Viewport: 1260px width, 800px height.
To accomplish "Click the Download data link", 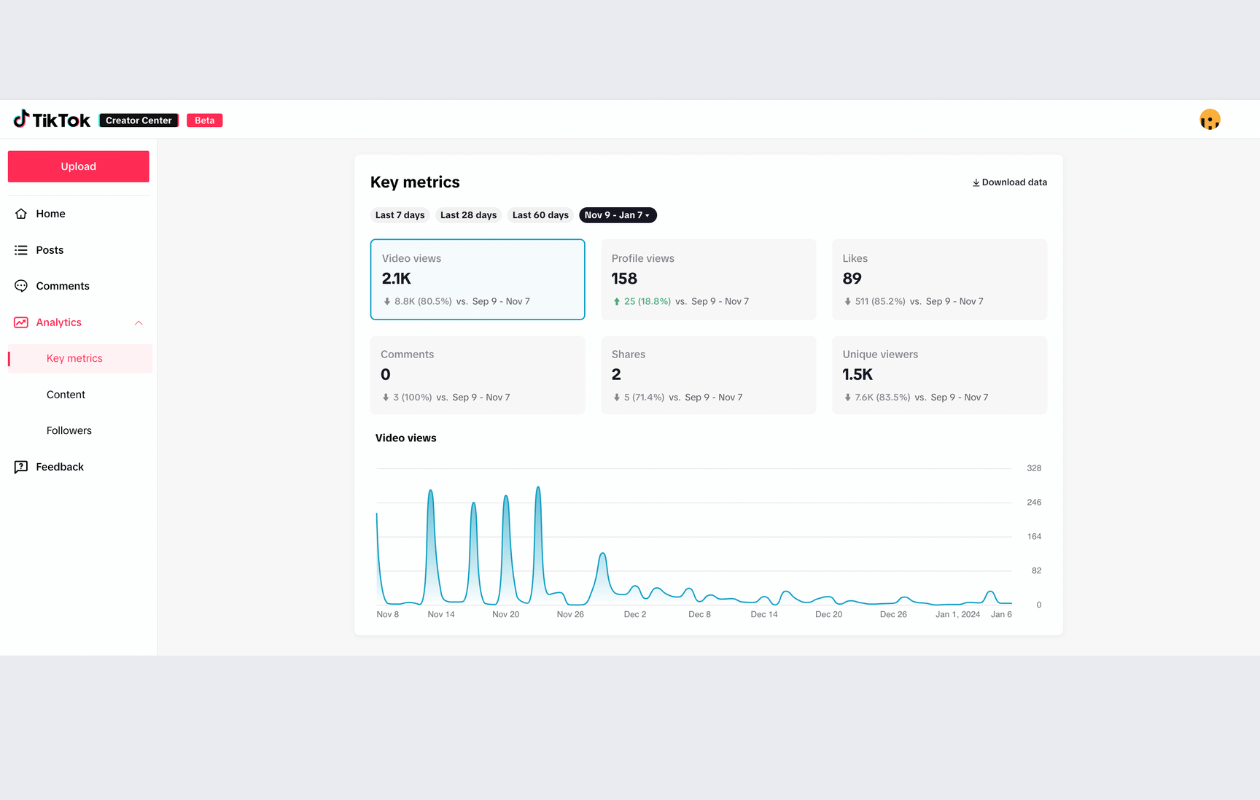I will click(x=1014, y=182).
